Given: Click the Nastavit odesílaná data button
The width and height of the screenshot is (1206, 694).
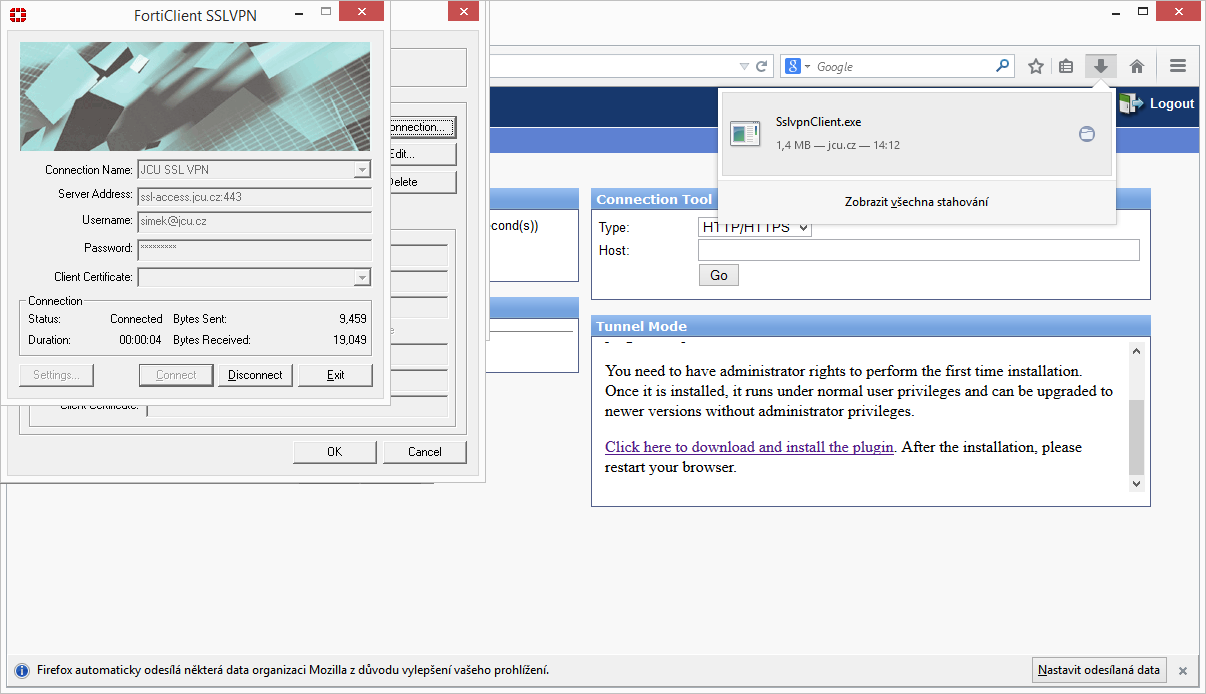Looking at the screenshot, I should pos(1098,670).
